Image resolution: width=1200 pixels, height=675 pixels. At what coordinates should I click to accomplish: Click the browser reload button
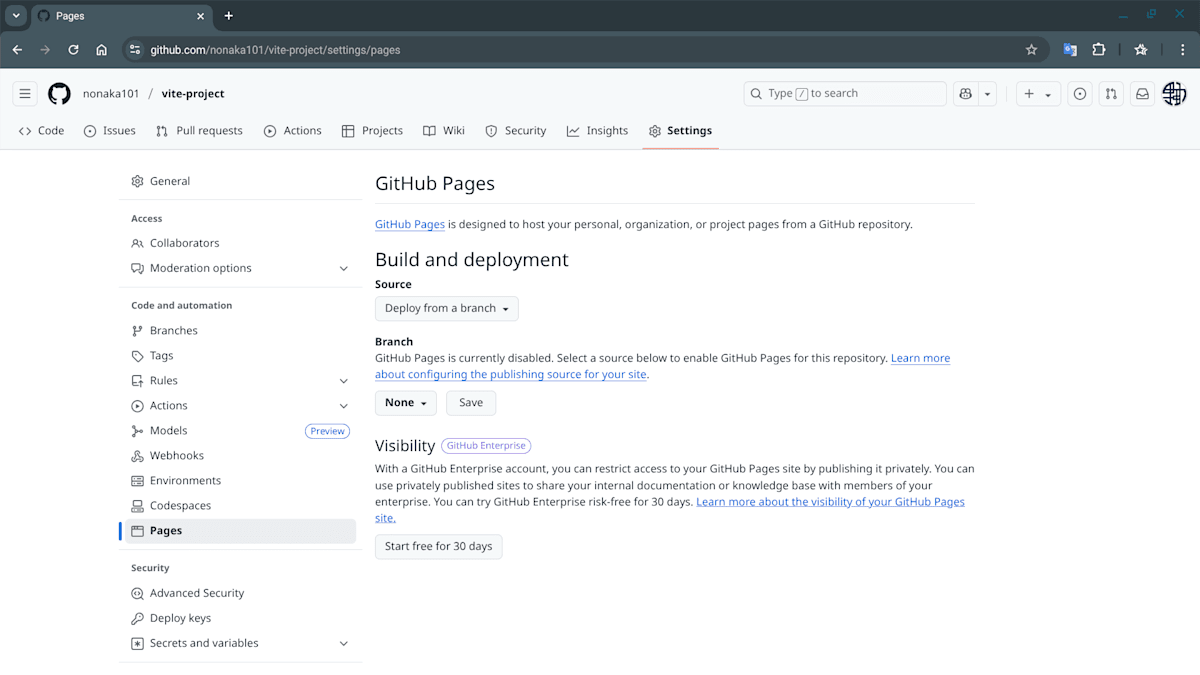[x=73, y=50]
